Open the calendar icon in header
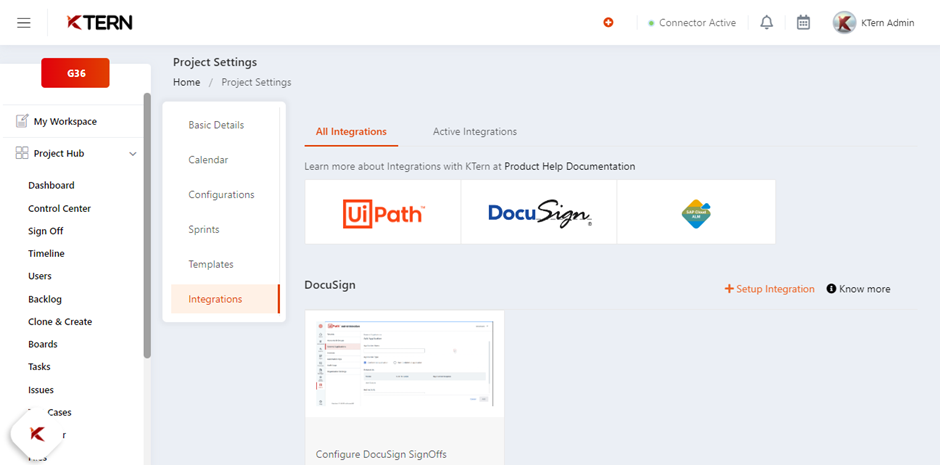 click(803, 23)
